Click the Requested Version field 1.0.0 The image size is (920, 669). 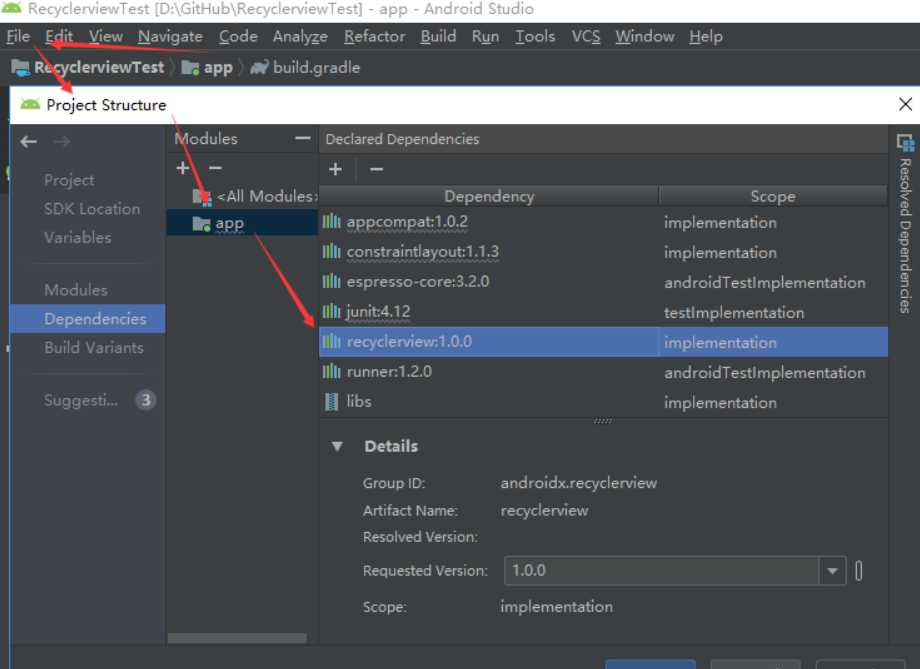pos(661,570)
